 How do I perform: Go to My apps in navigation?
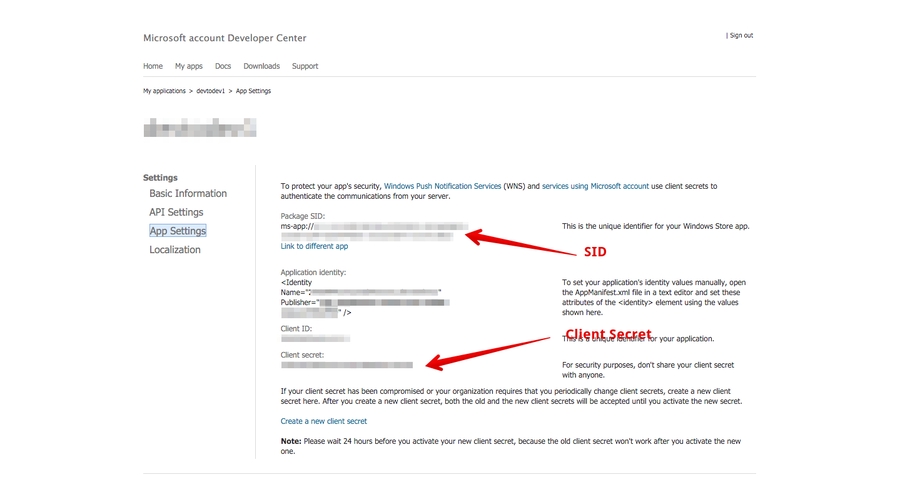click(188, 66)
